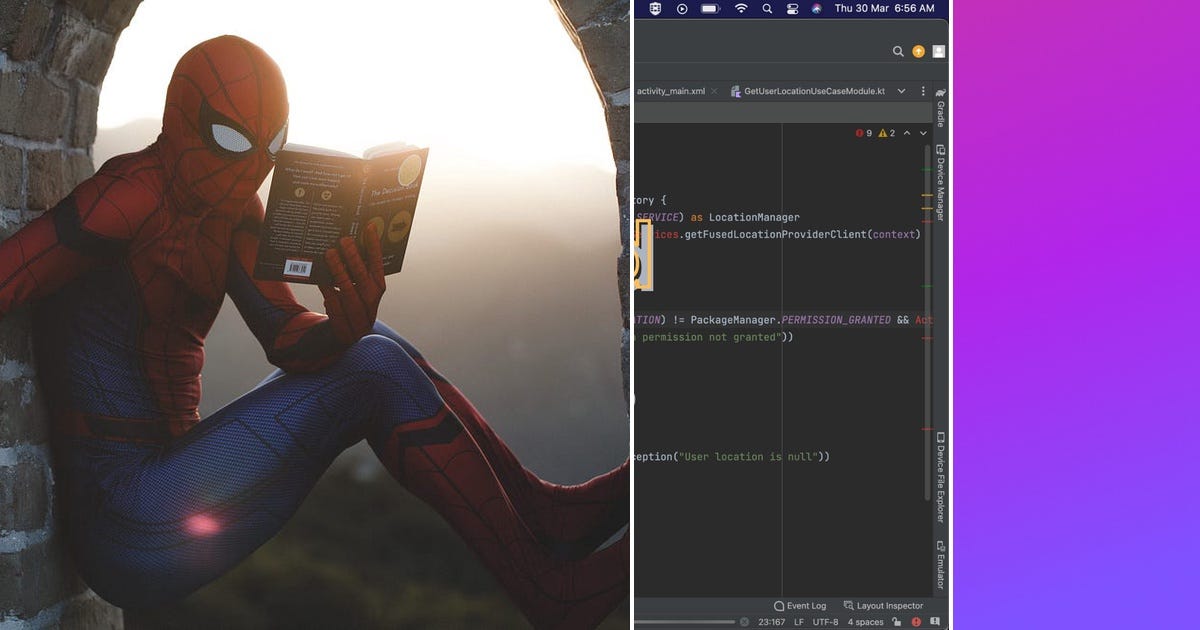Open the Event Log

[x=800, y=605]
